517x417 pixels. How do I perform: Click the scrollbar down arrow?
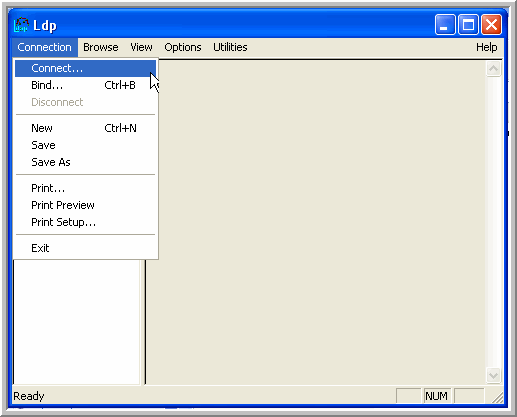pos(493,376)
